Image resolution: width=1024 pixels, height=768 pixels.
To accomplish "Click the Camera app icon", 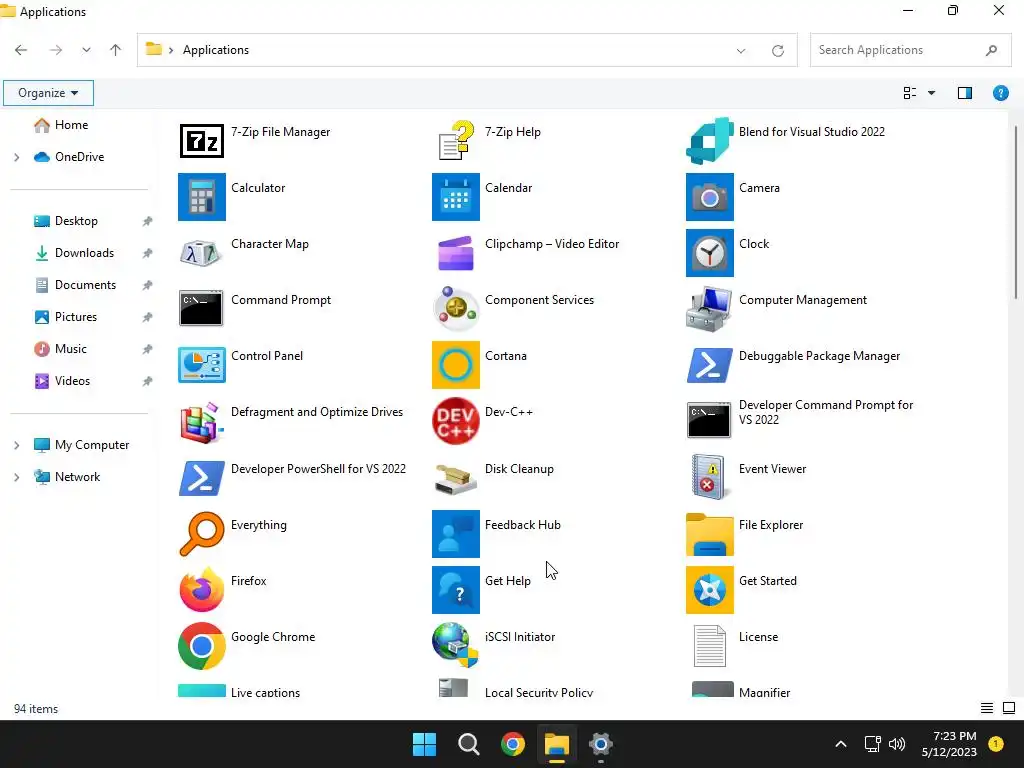I will point(710,197).
